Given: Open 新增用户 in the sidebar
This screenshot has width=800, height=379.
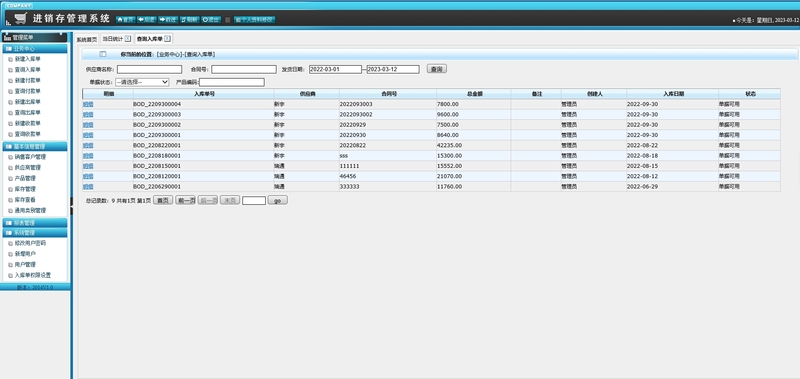Looking at the screenshot, I should click(x=25, y=254).
